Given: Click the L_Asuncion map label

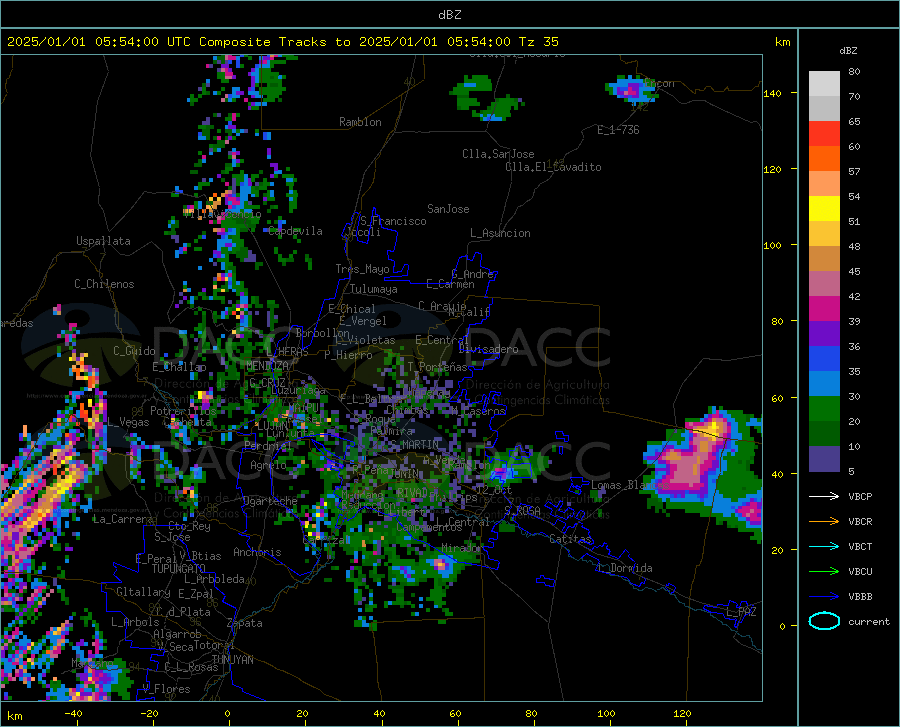Looking at the screenshot, I should pos(500,233).
